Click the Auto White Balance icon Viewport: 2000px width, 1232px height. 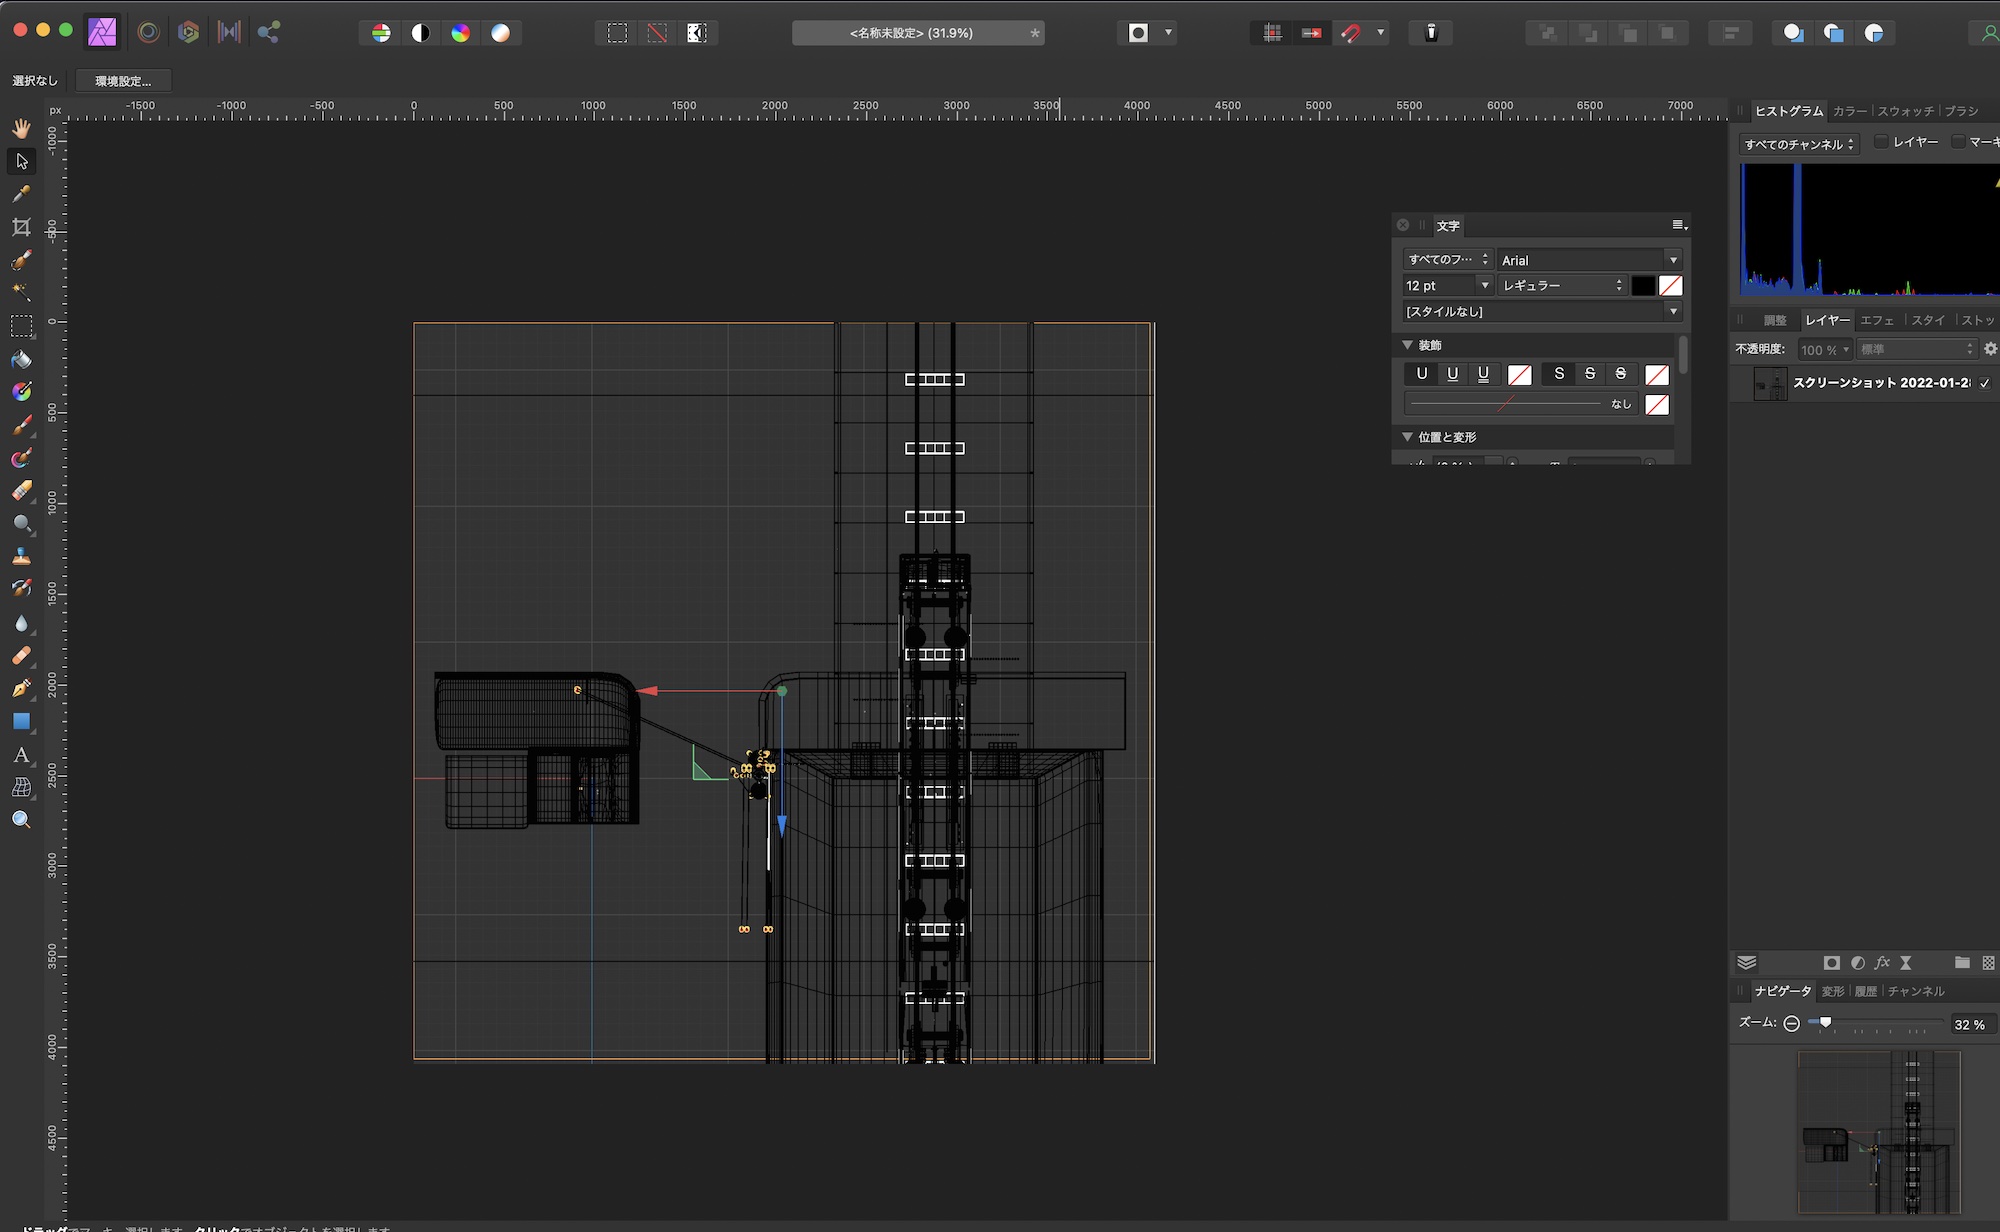[x=500, y=33]
